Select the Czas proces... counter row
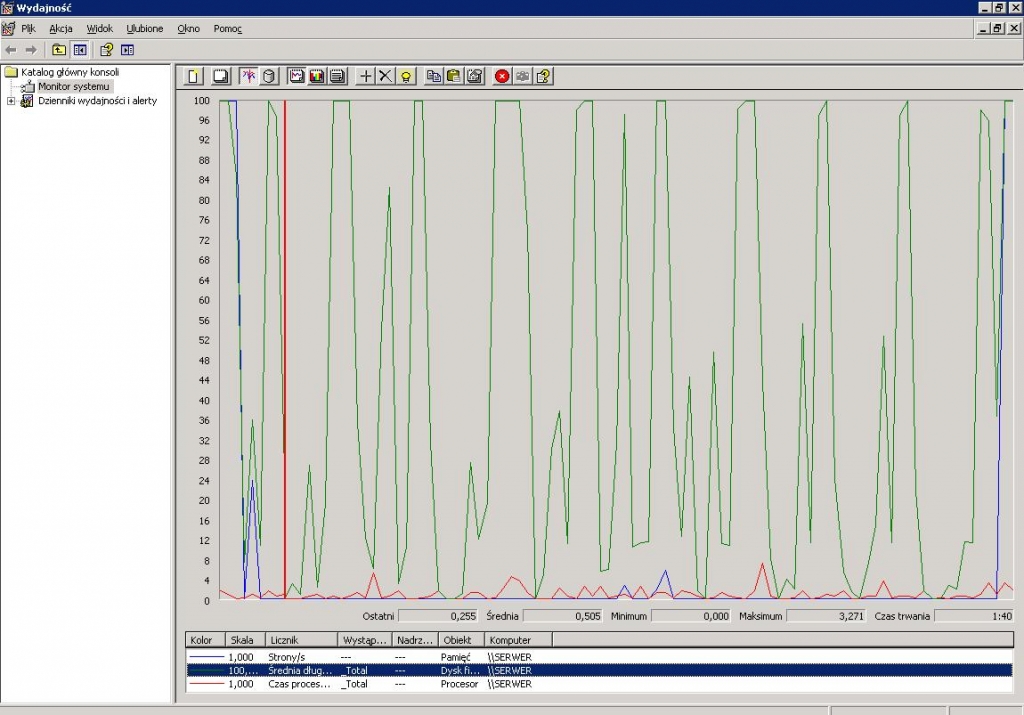Viewport: 1024px width, 715px height. (x=600, y=684)
